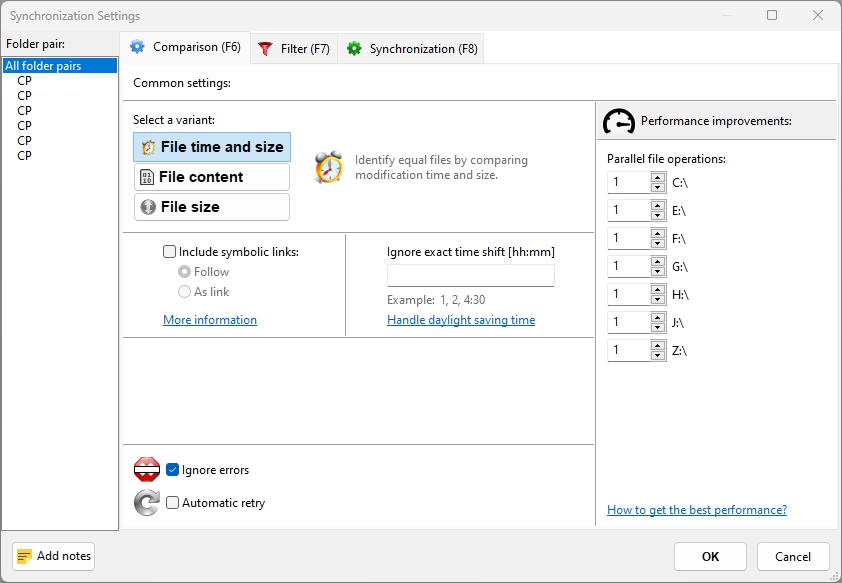842x583 pixels.
Task: Uncheck the Ignore errors checkbox
Action: click(172, 470)
